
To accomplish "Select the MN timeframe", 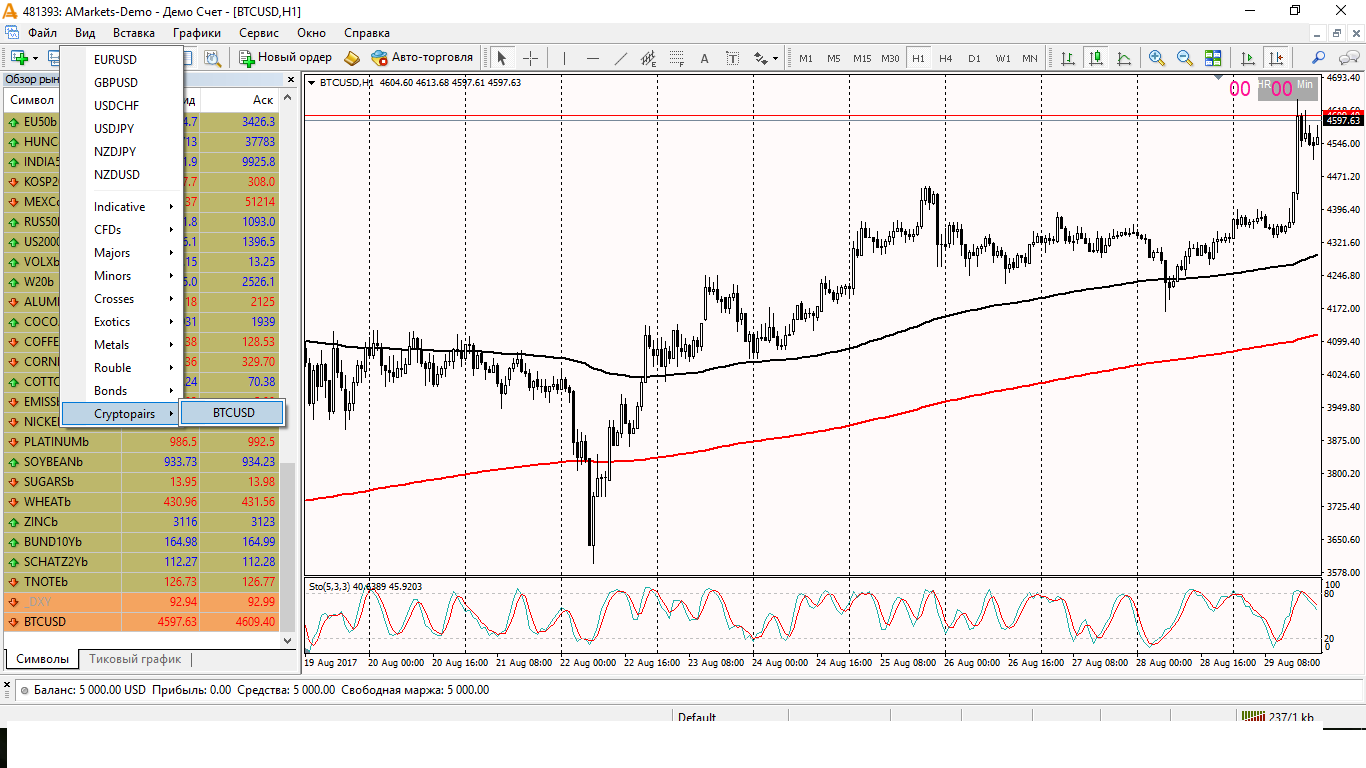I will [1030, 58].
